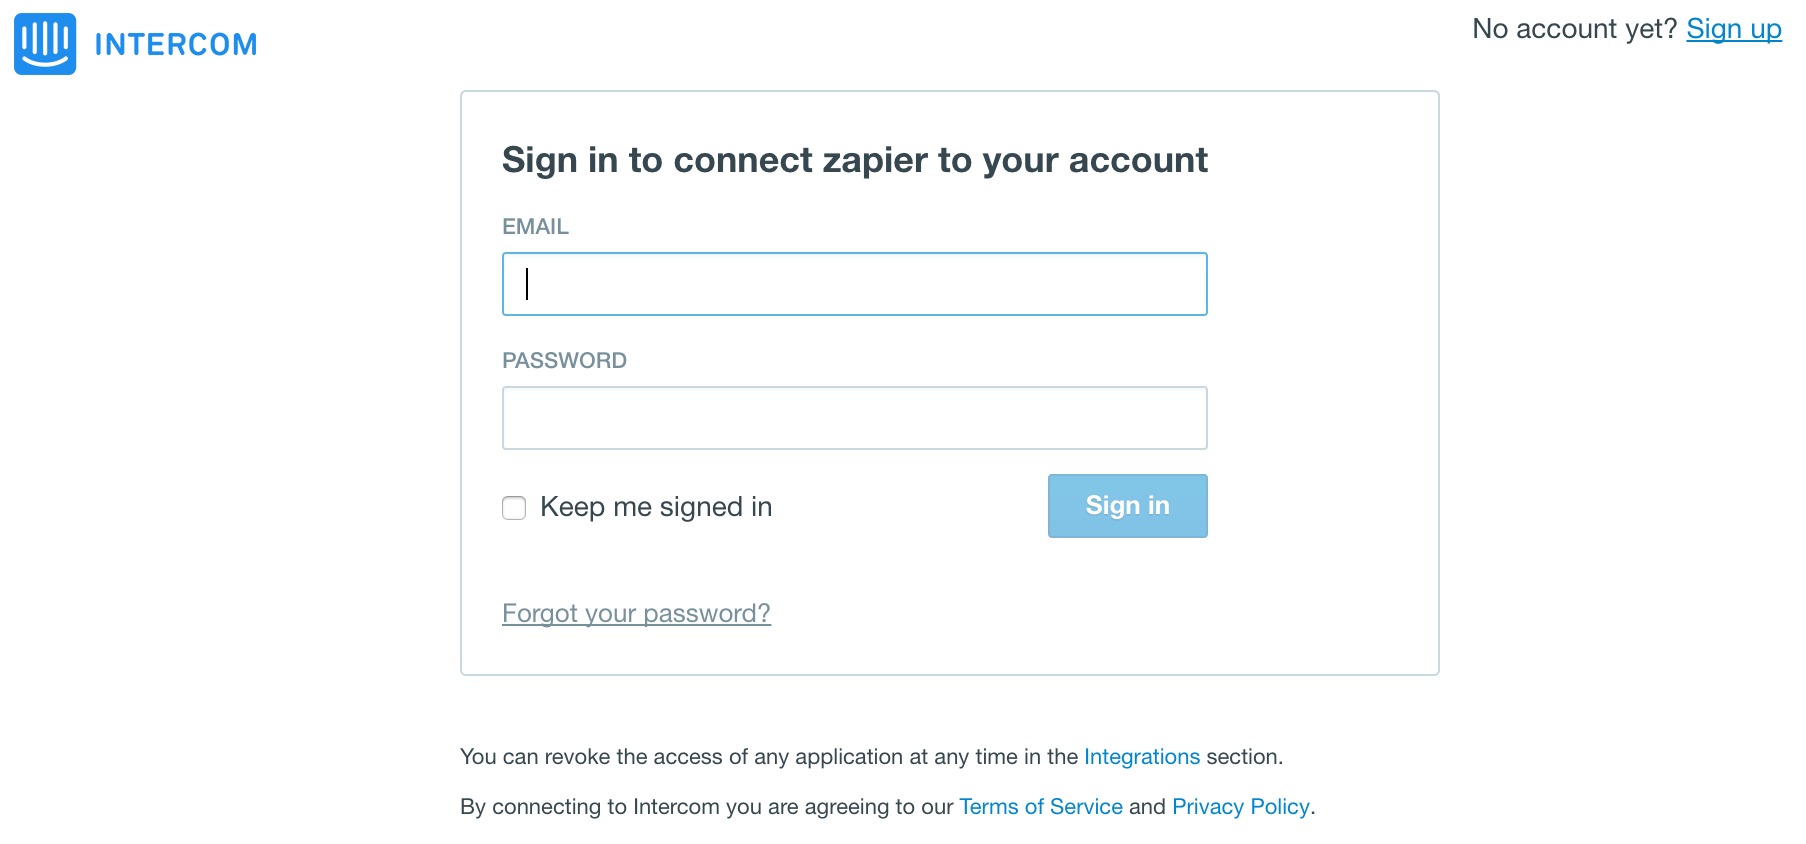The height and width of the screenshot is (844, 1806).
Task: Click the Sign in button
Action: [1128, 506]
